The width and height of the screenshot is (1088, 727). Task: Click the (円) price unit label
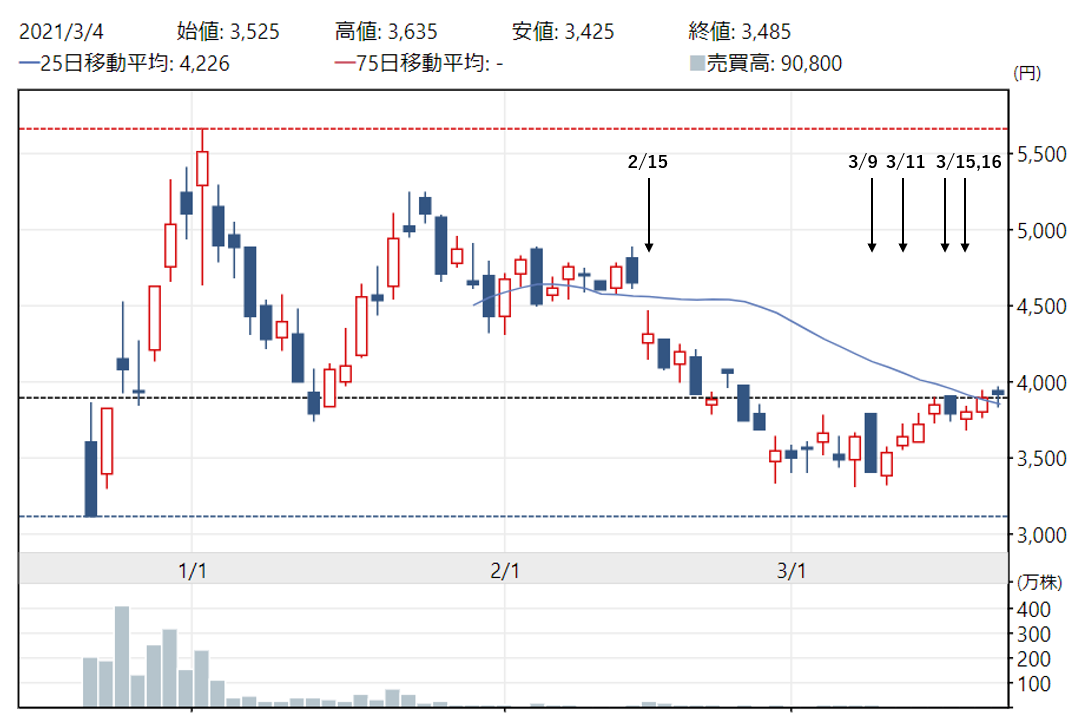[1027, 73]
